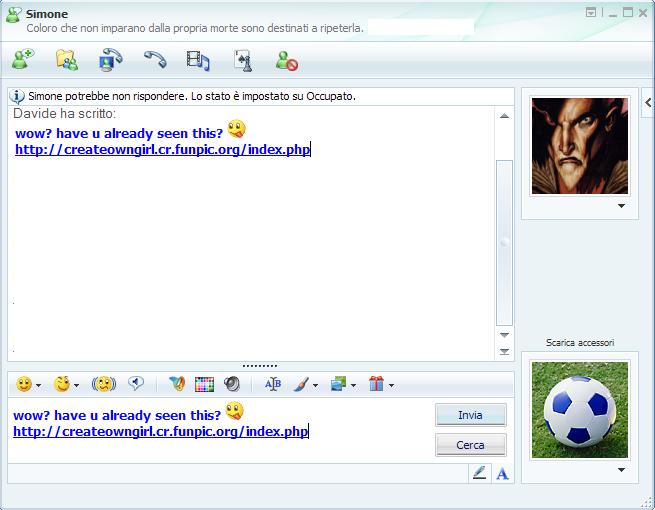Open the activities film and music icon
The width and height of the screenshot is (655, 510).
198,61
